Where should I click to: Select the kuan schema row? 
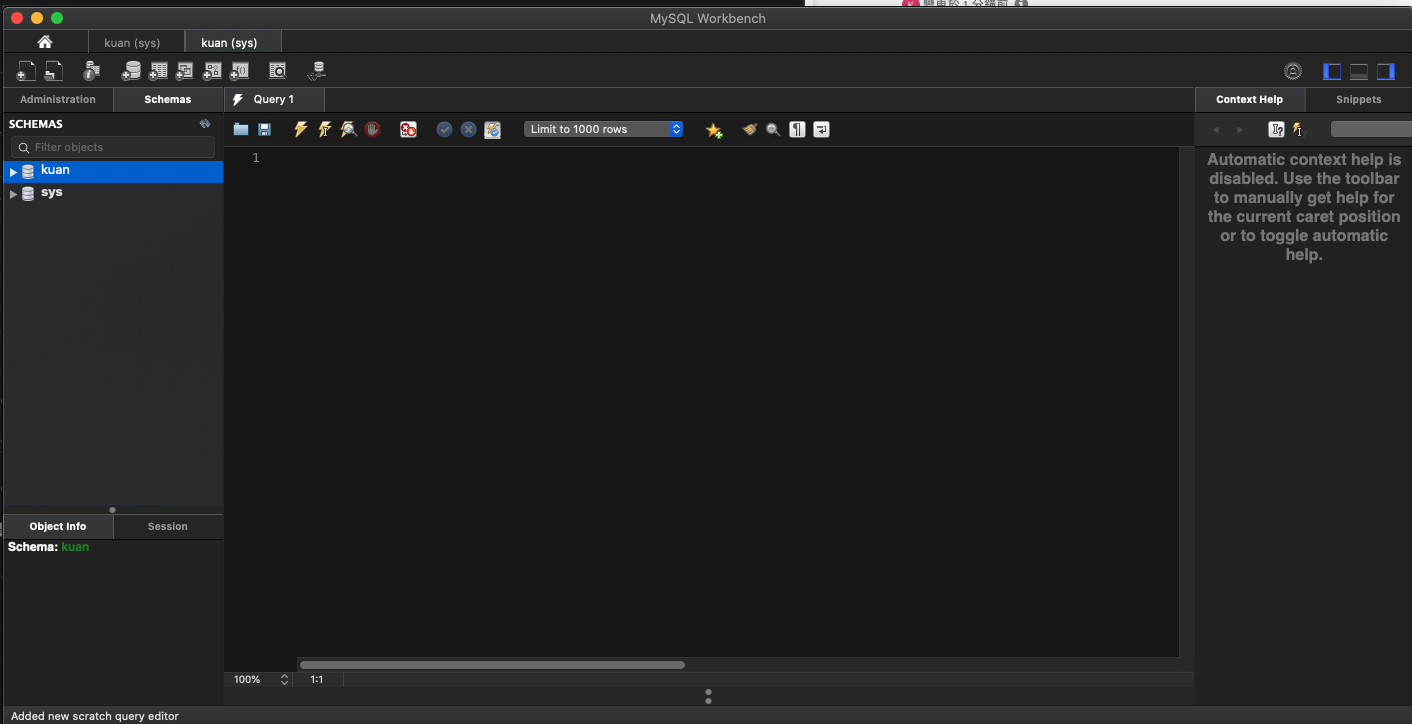coord(113,171)
